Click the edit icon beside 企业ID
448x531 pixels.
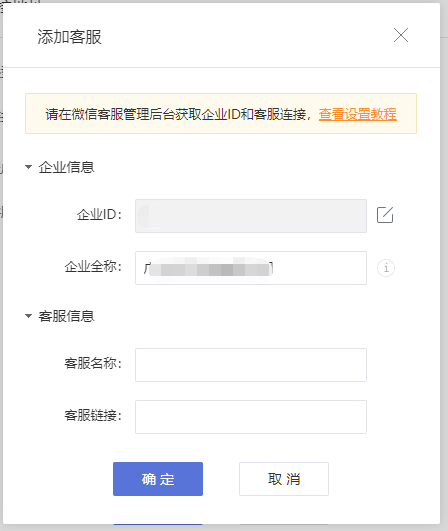[x=385, y=215]
